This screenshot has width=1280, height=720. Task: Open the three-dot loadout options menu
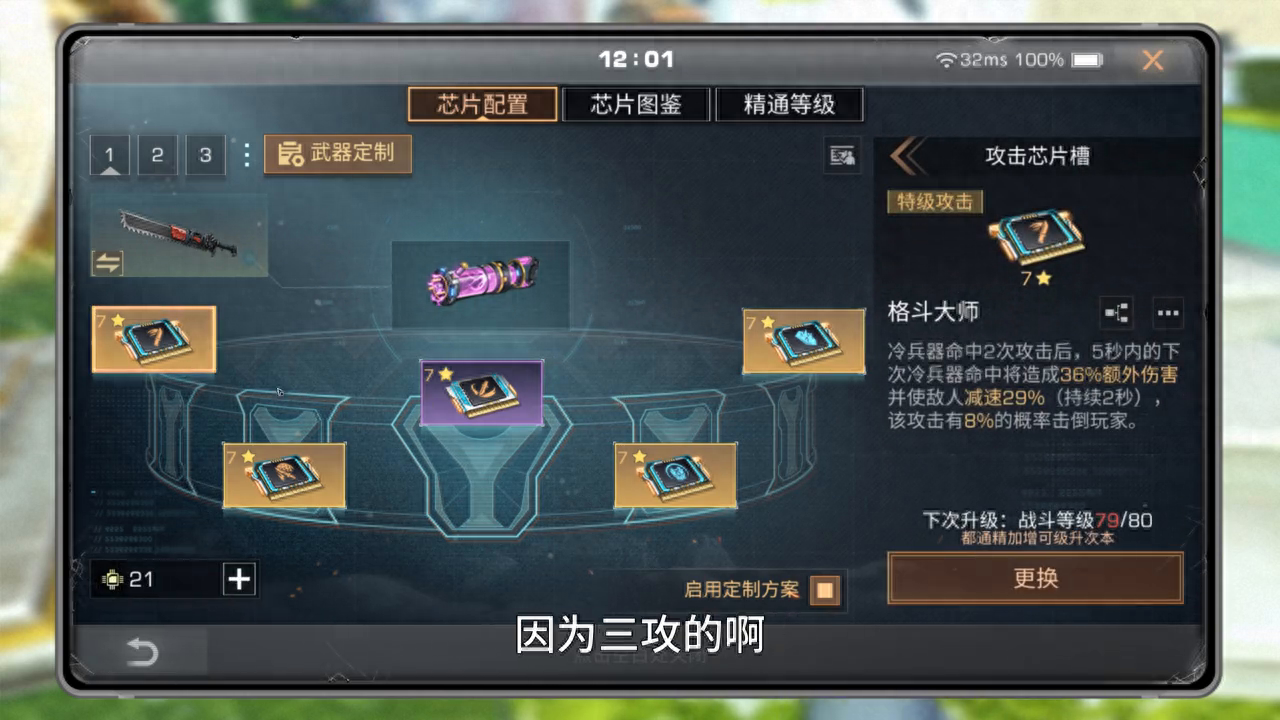(x=246, y=155)
